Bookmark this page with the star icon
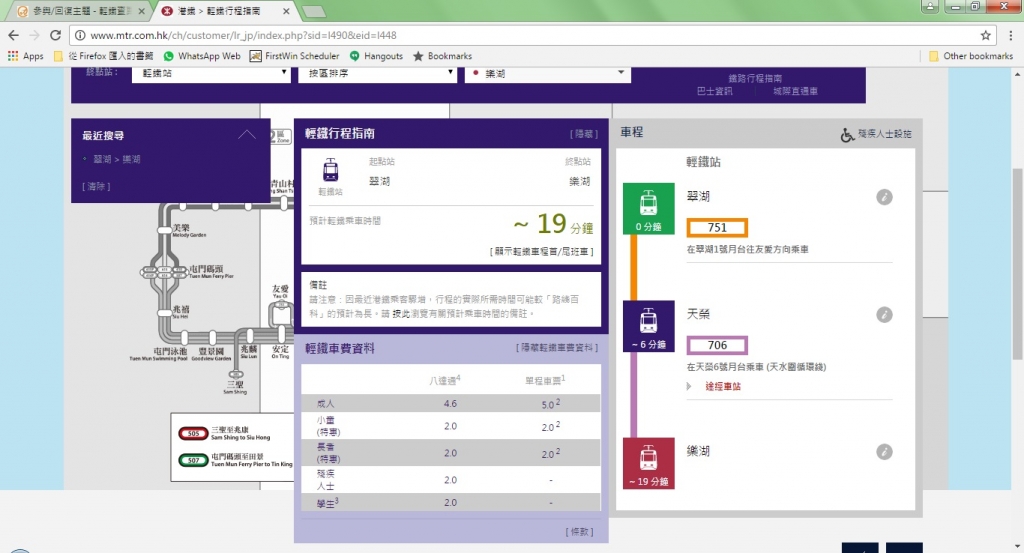 (x=985, y=35)
